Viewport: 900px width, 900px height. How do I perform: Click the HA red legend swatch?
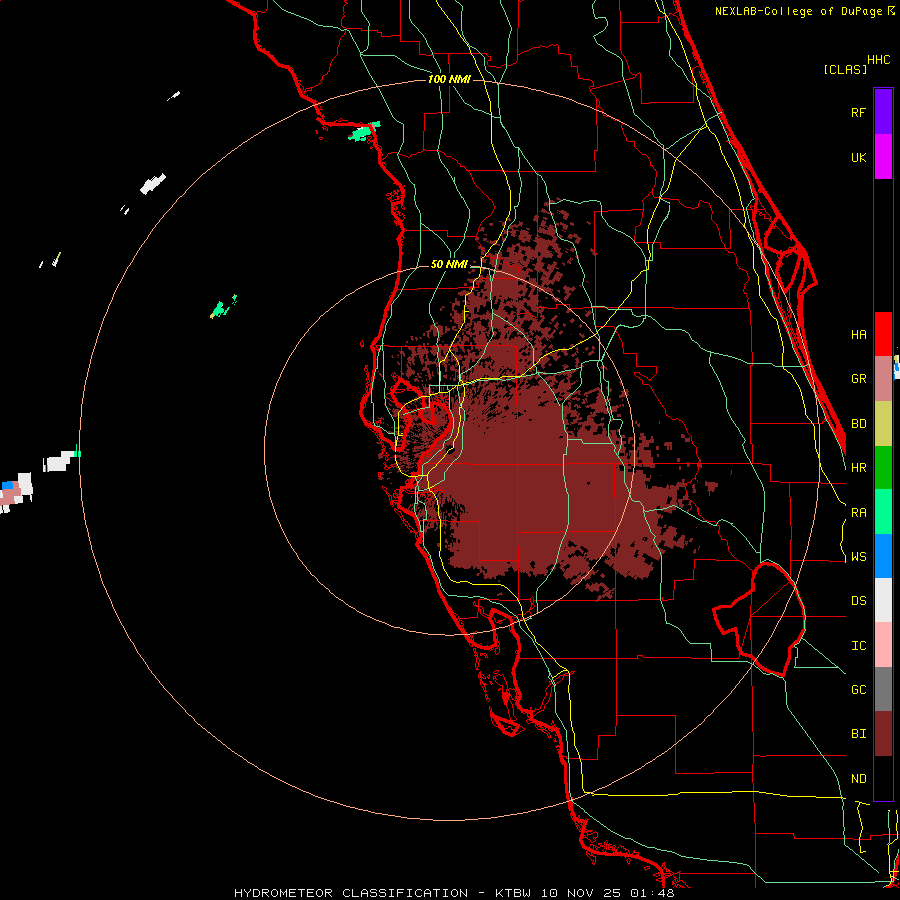coord(883,334)
